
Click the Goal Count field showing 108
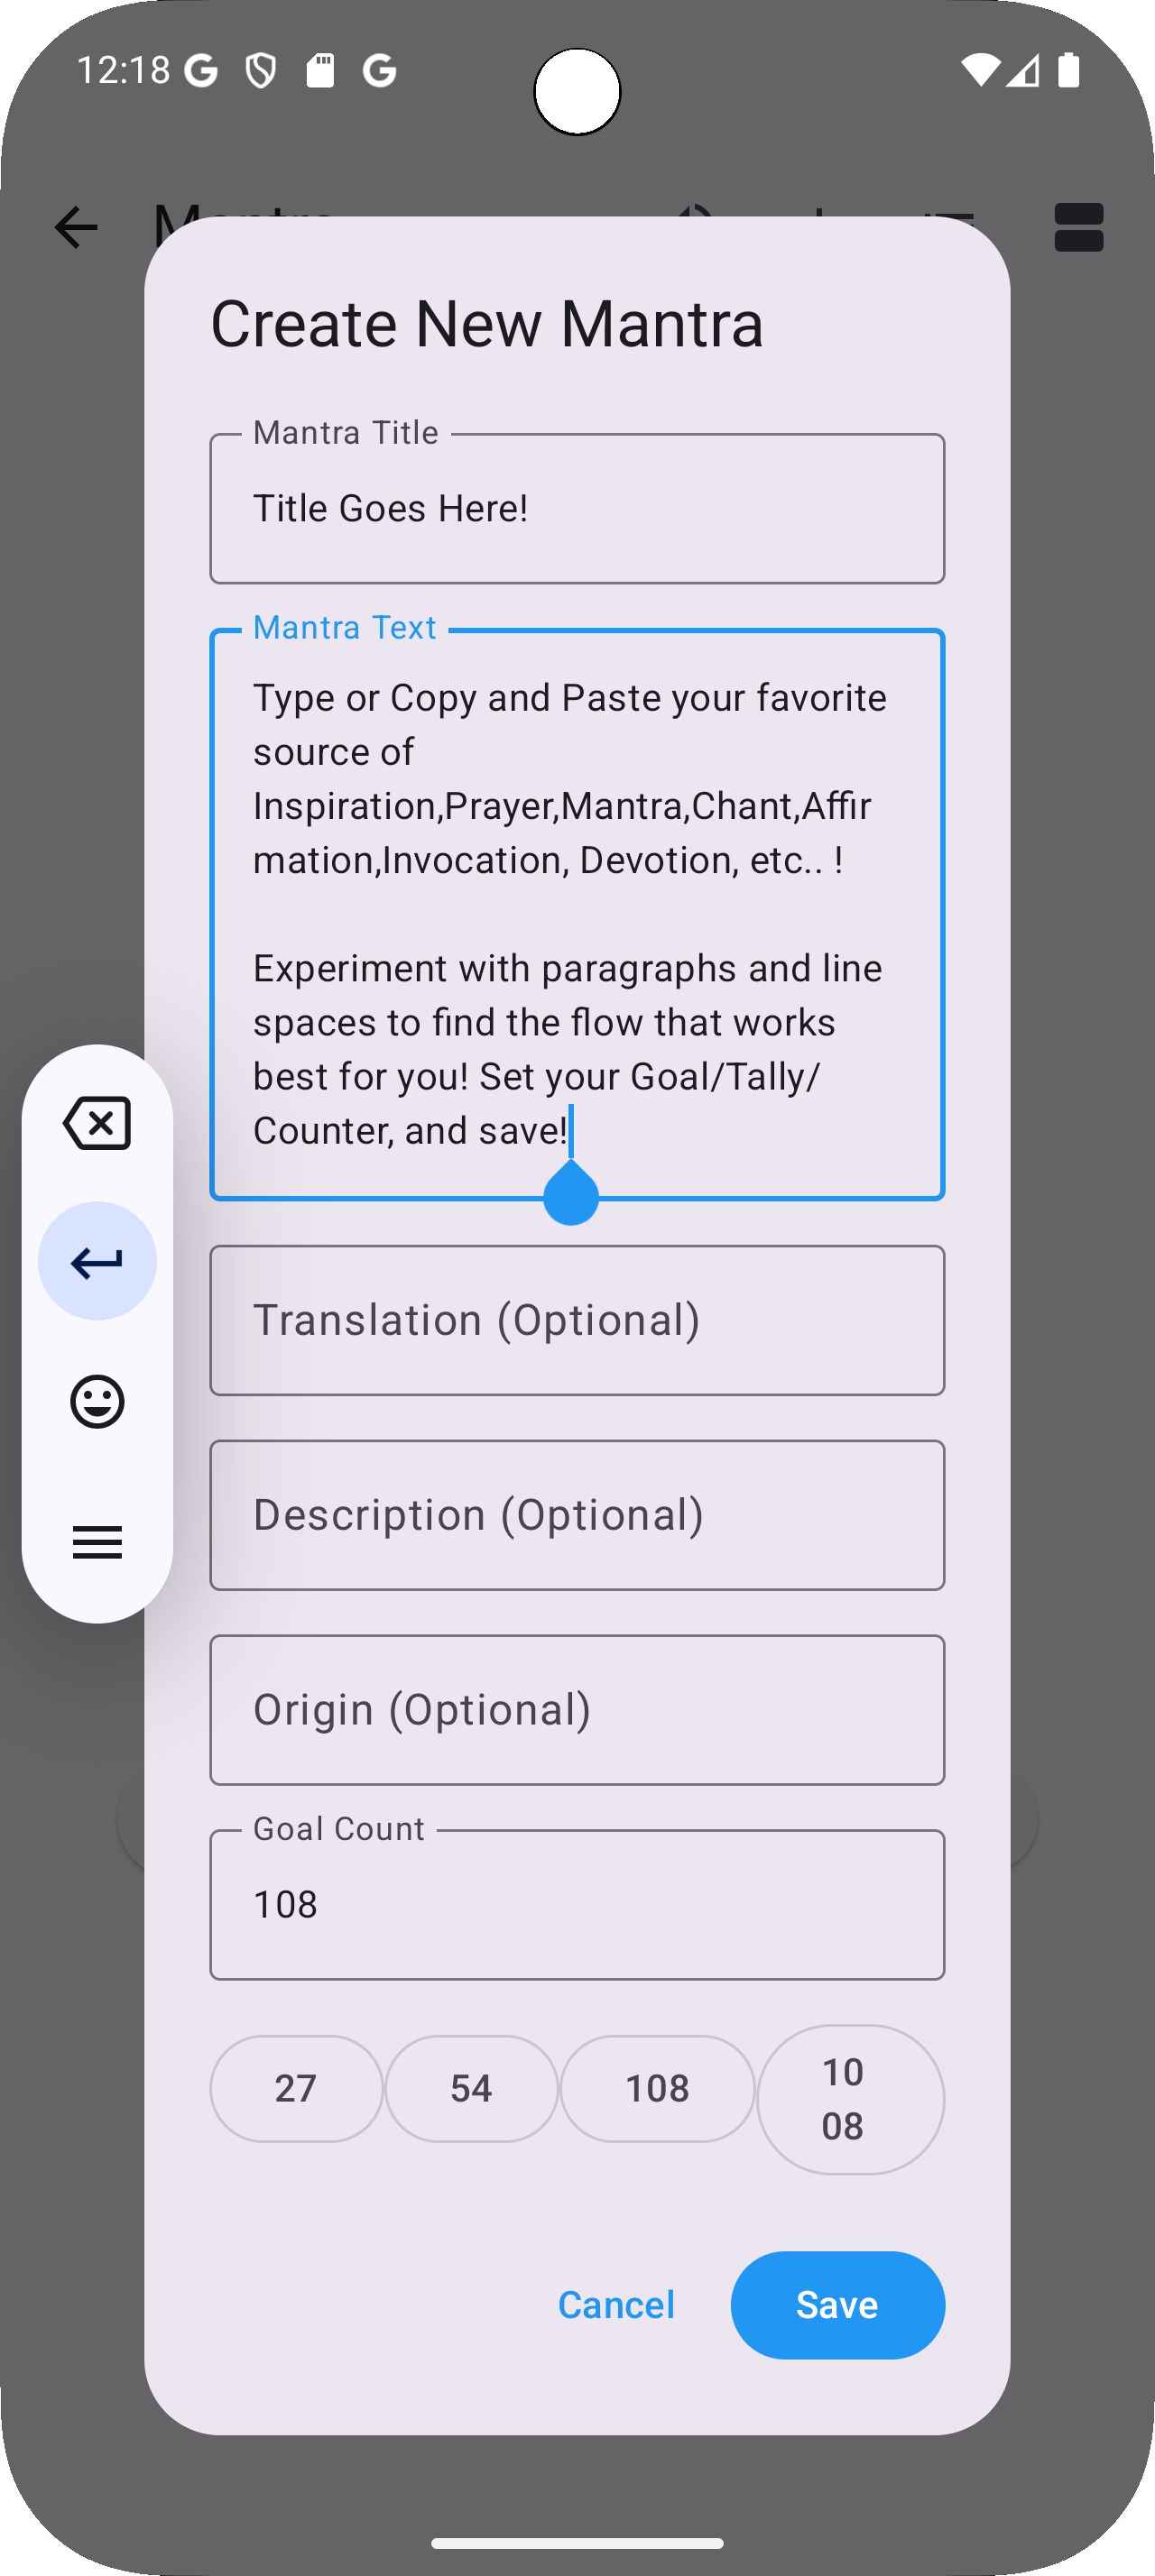pyautogui.click(x=577, y=1903)
